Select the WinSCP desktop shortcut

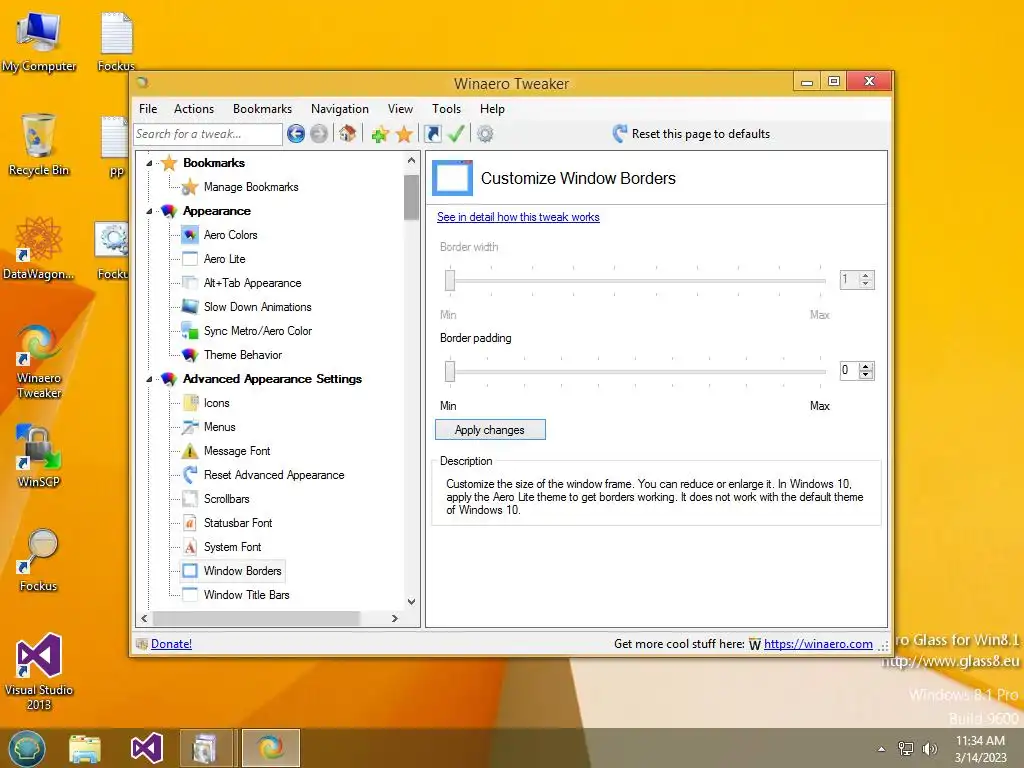pyautogui.click(x=39, y=456)
